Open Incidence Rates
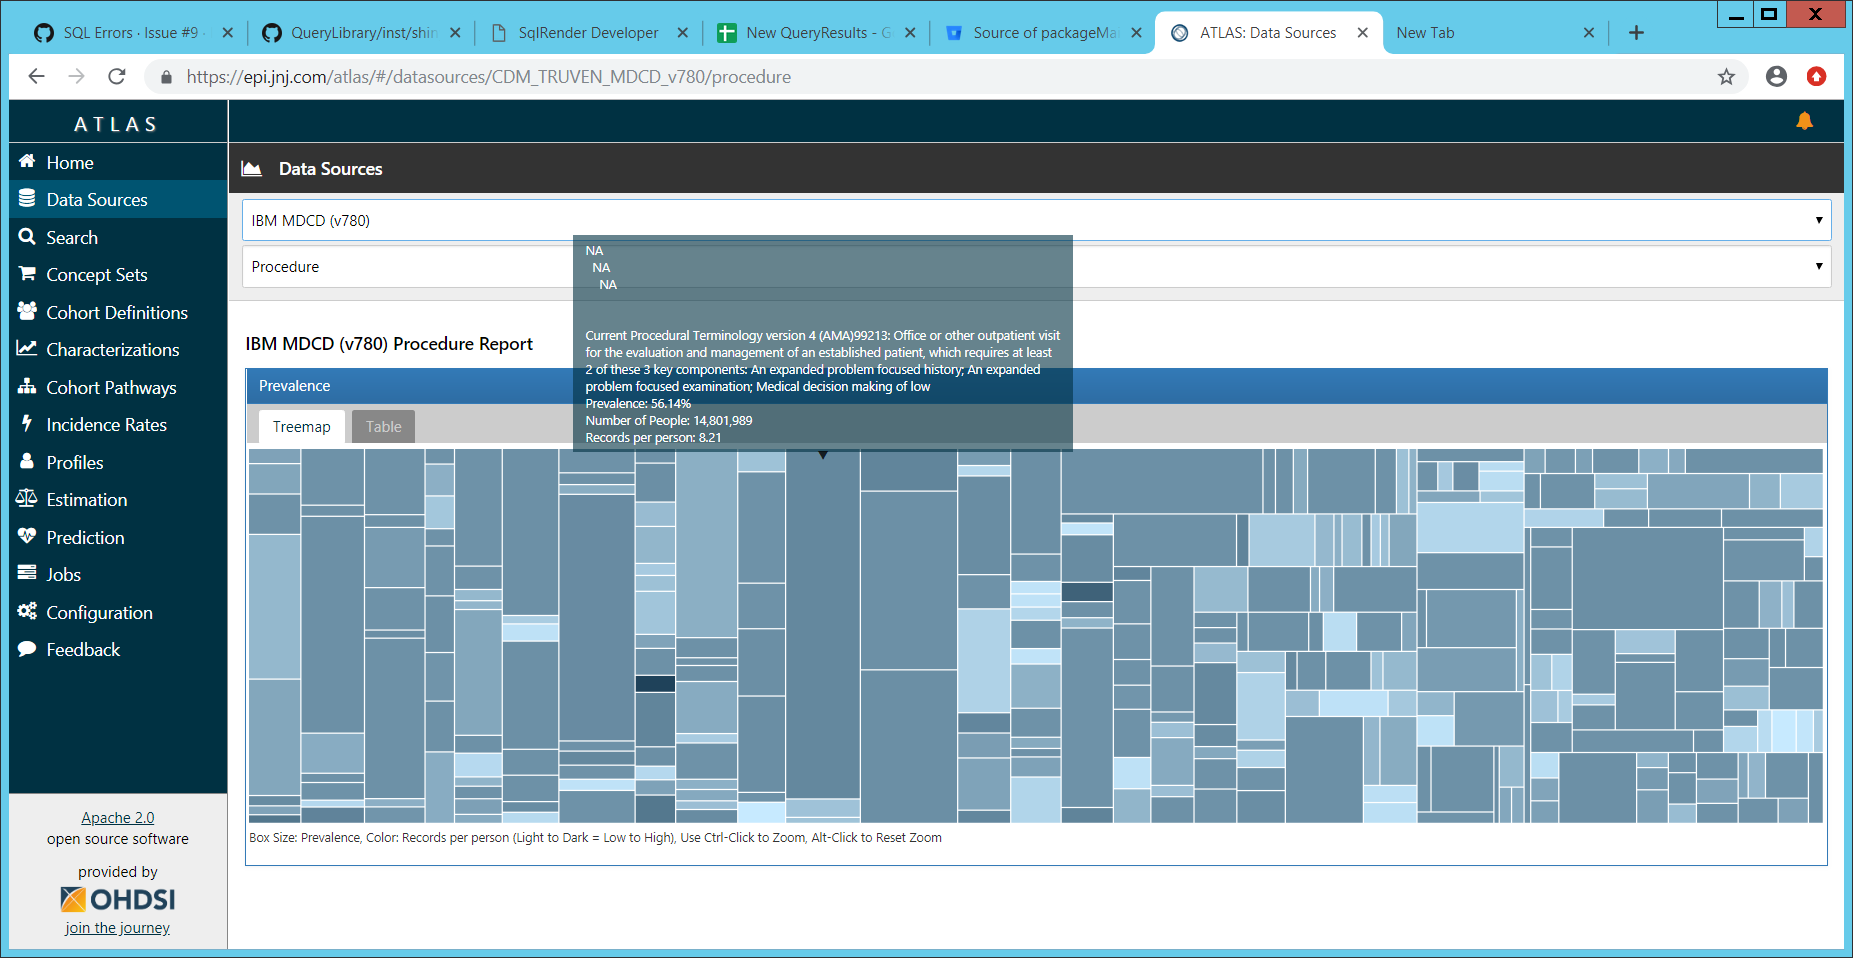Screen dimensions: 1853x958 pyautogui.click(x=106, y=424)
